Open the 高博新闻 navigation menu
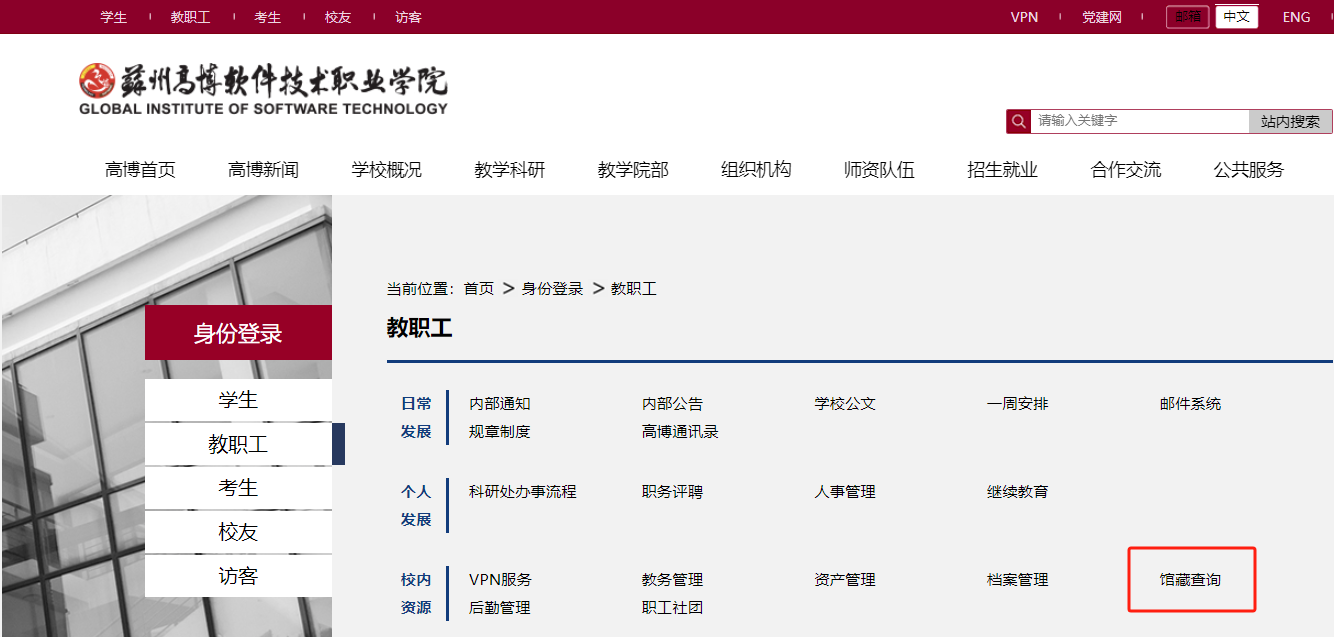 click(263, 170)
